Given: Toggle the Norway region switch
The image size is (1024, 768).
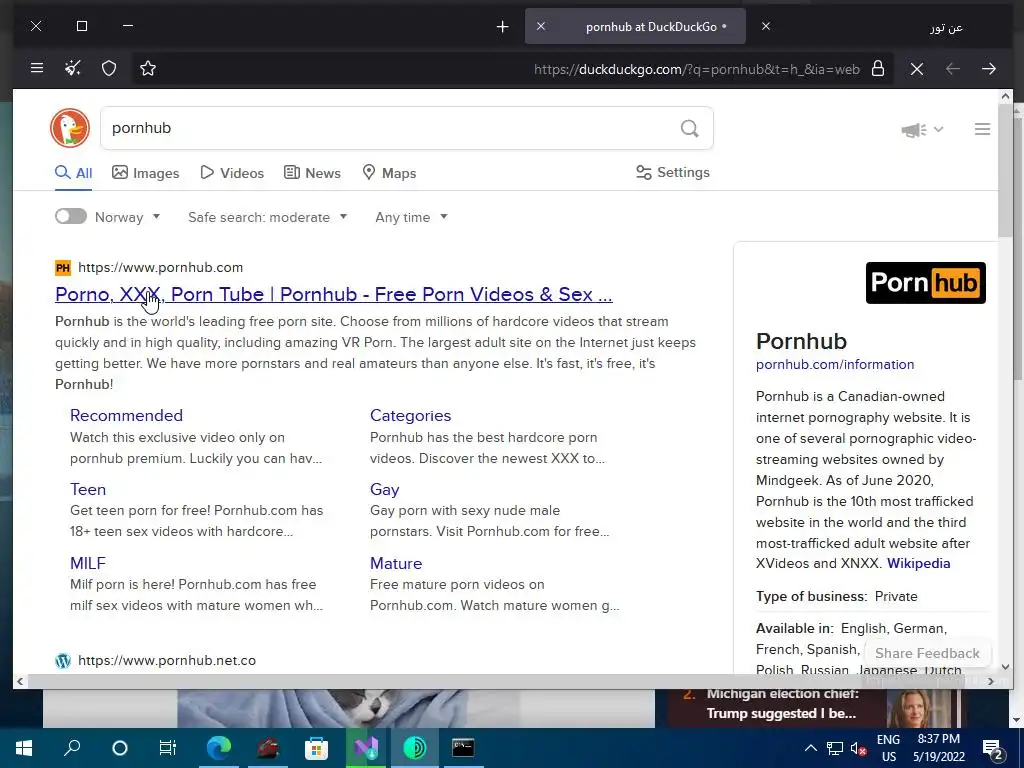Looking at the screenshot, I should (71, 216).
